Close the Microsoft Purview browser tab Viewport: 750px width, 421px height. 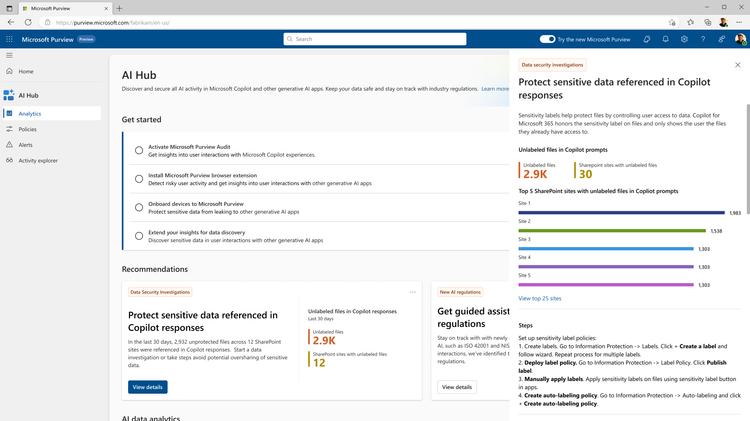coord(106,8)
